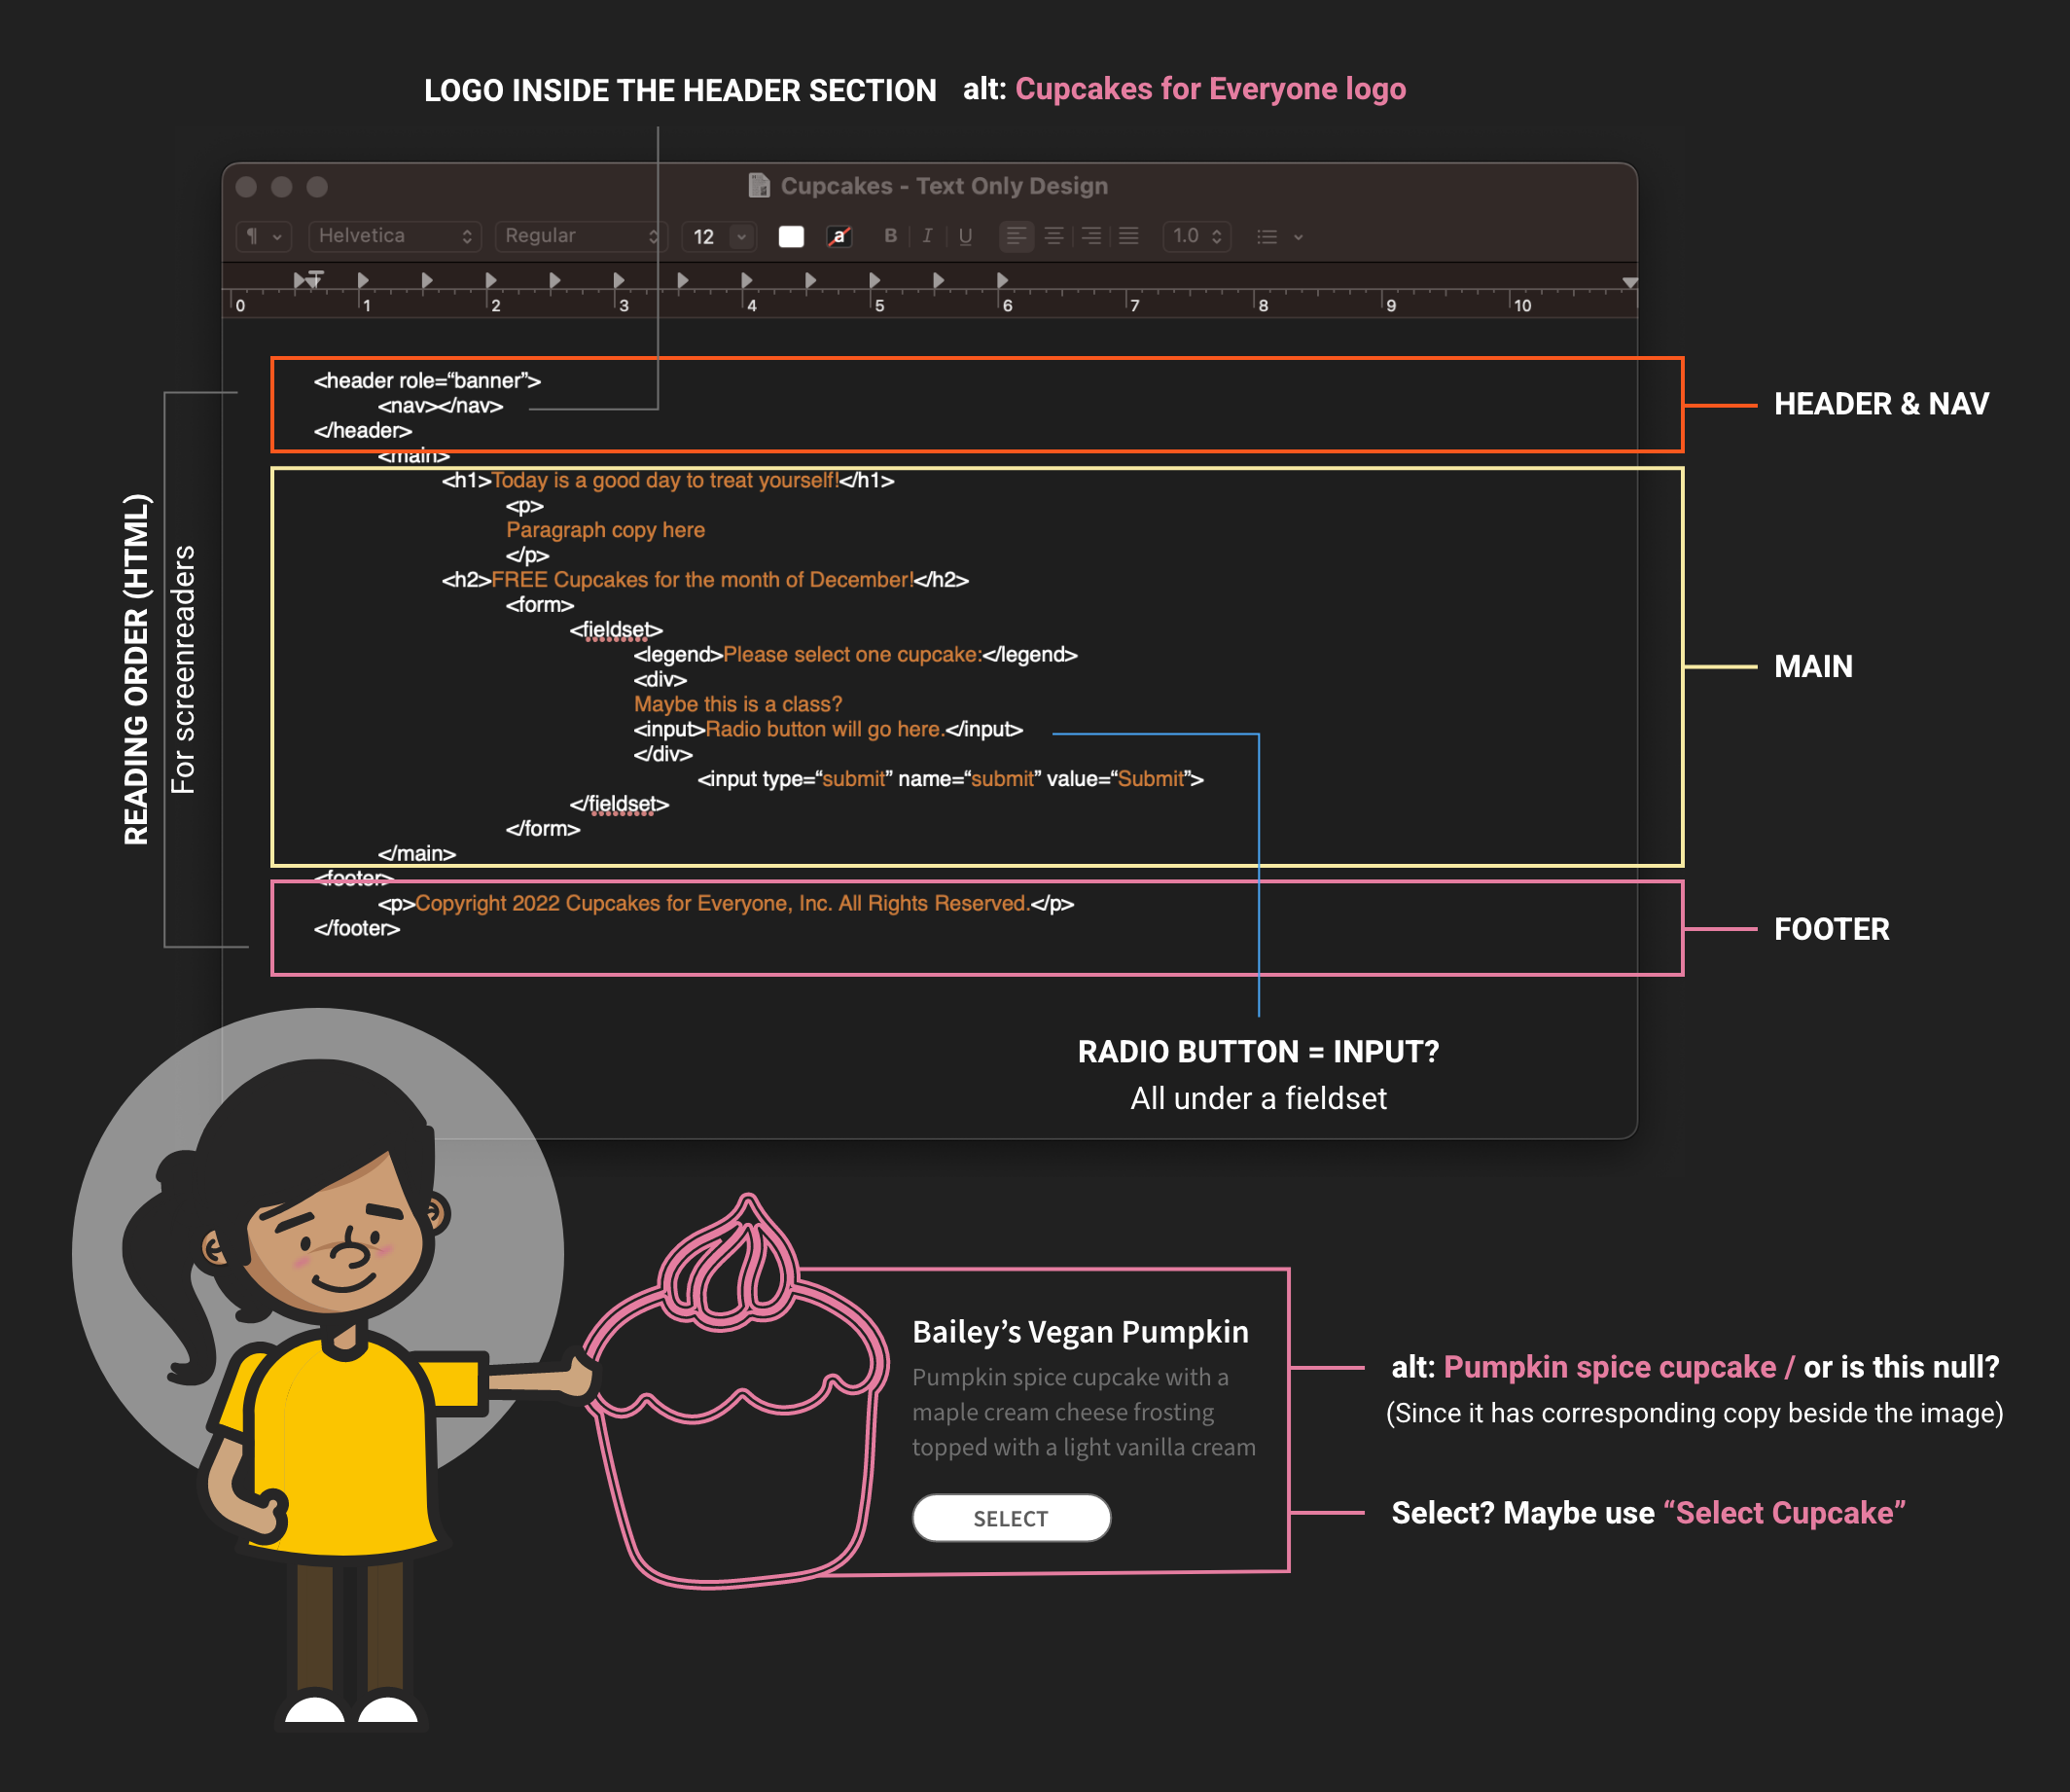Expand the font size dropdown arrow
Image resolution: width=2070 pixels, height=1792 pixels.
point(742,236)
